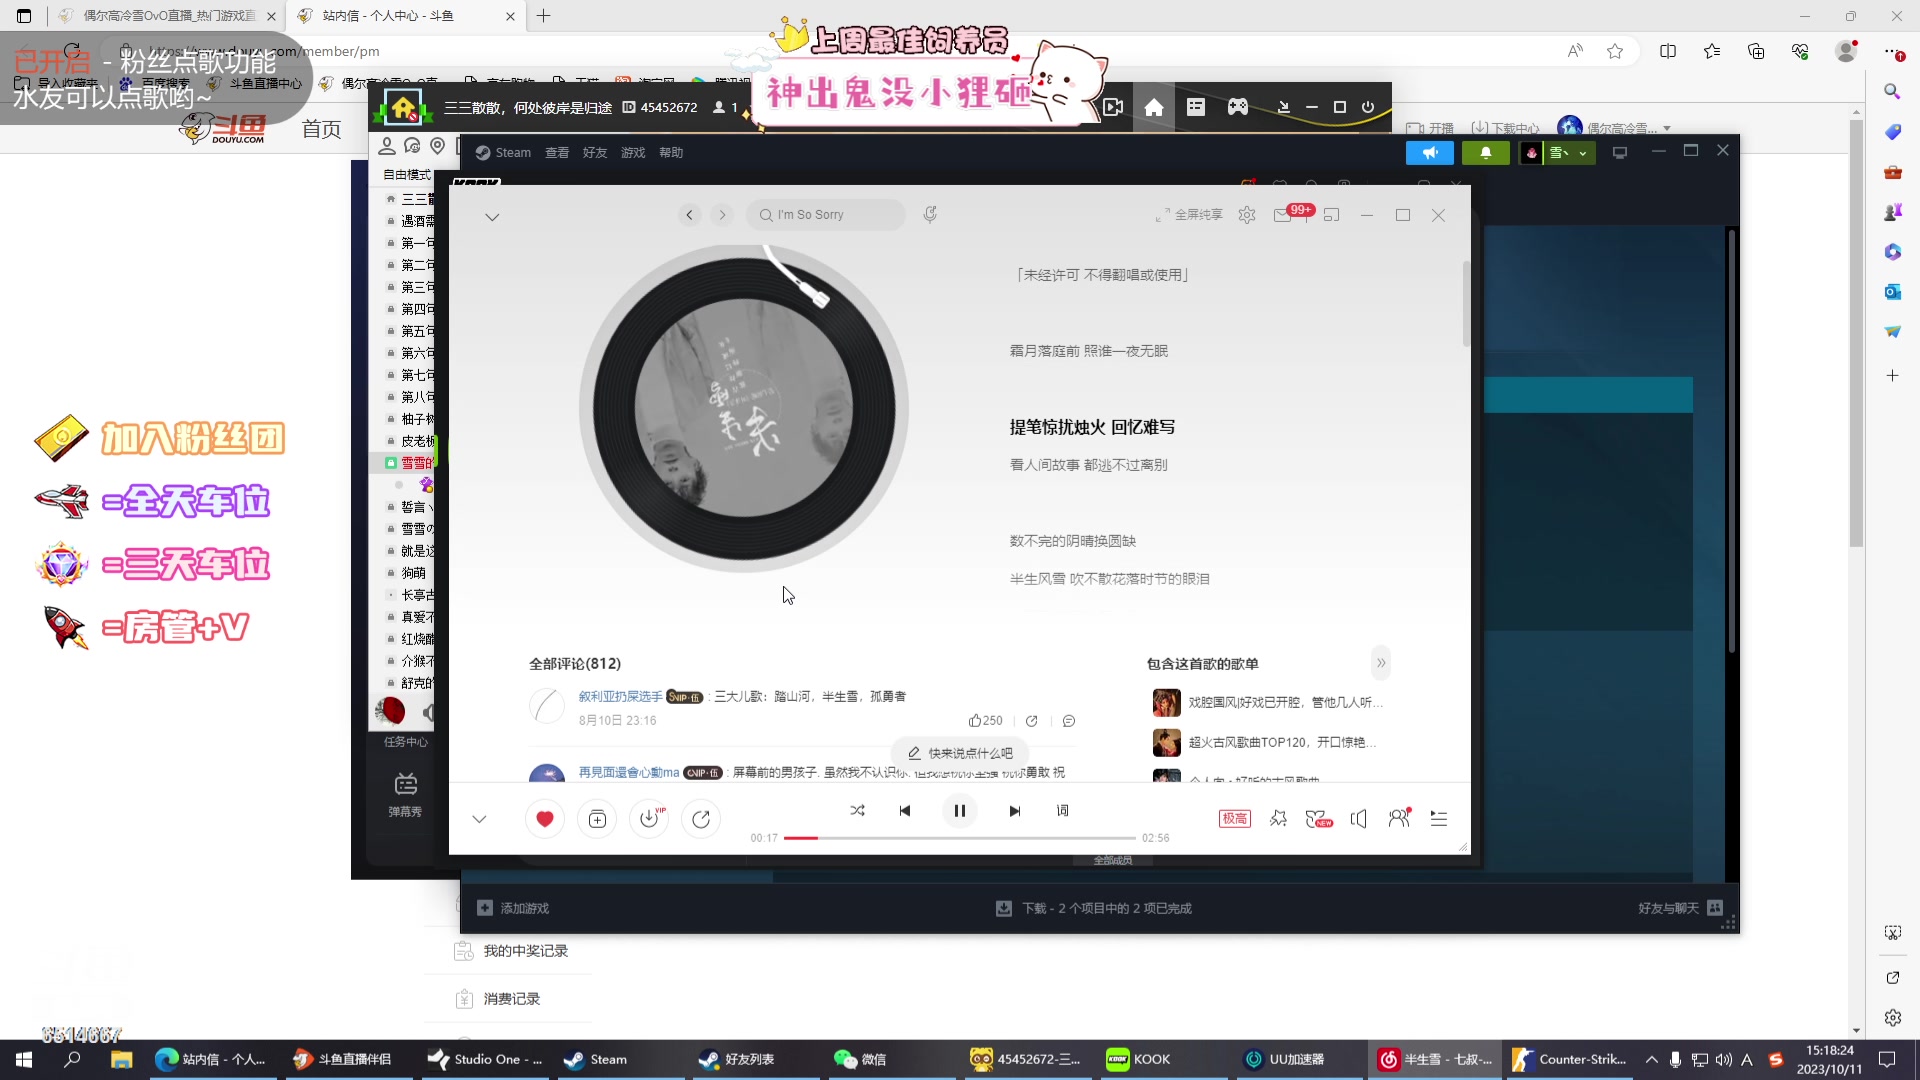Open the playlist 戏腔国风|好戏已开腔
The width and height of the screenshot is (1920, 1080).
click(1268, 703)
